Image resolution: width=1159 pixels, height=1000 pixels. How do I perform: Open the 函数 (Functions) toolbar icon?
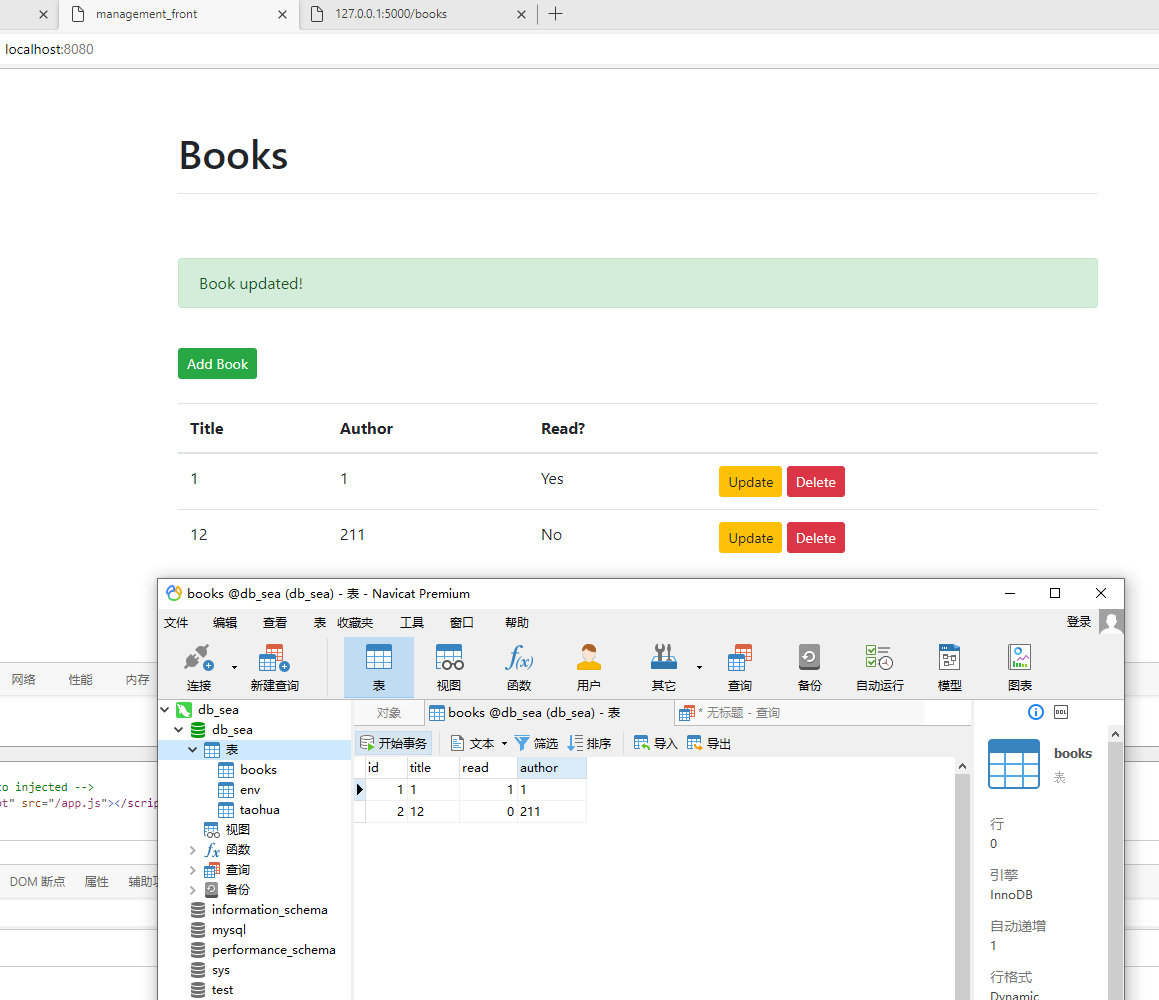[518, 665]
